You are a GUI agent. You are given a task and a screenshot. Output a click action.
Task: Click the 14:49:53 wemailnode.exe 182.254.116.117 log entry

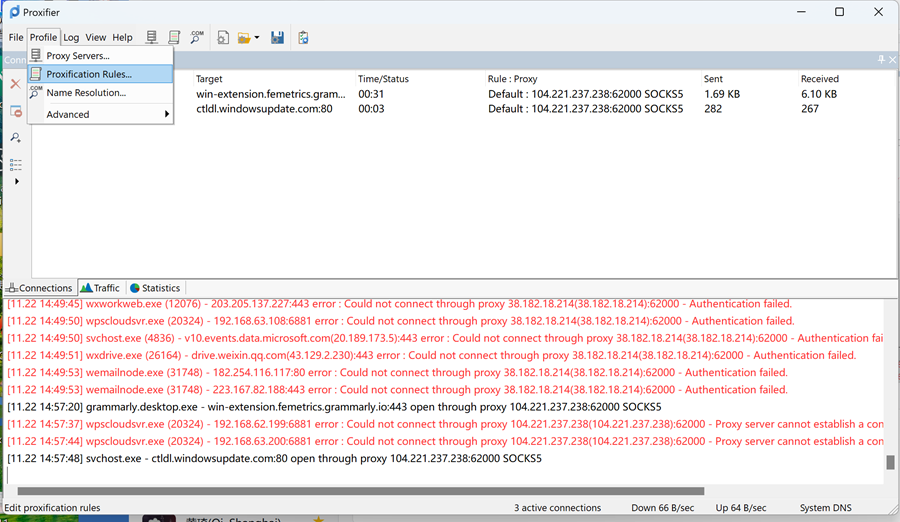tap(397, 373)
